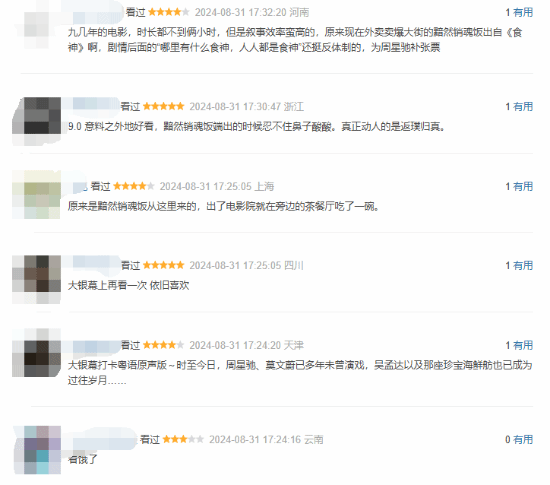This screenshot has width=550, height=485.
Task: Open the 云南 reviewer's purple-teal avatar
Action: (x=37, y=450)
